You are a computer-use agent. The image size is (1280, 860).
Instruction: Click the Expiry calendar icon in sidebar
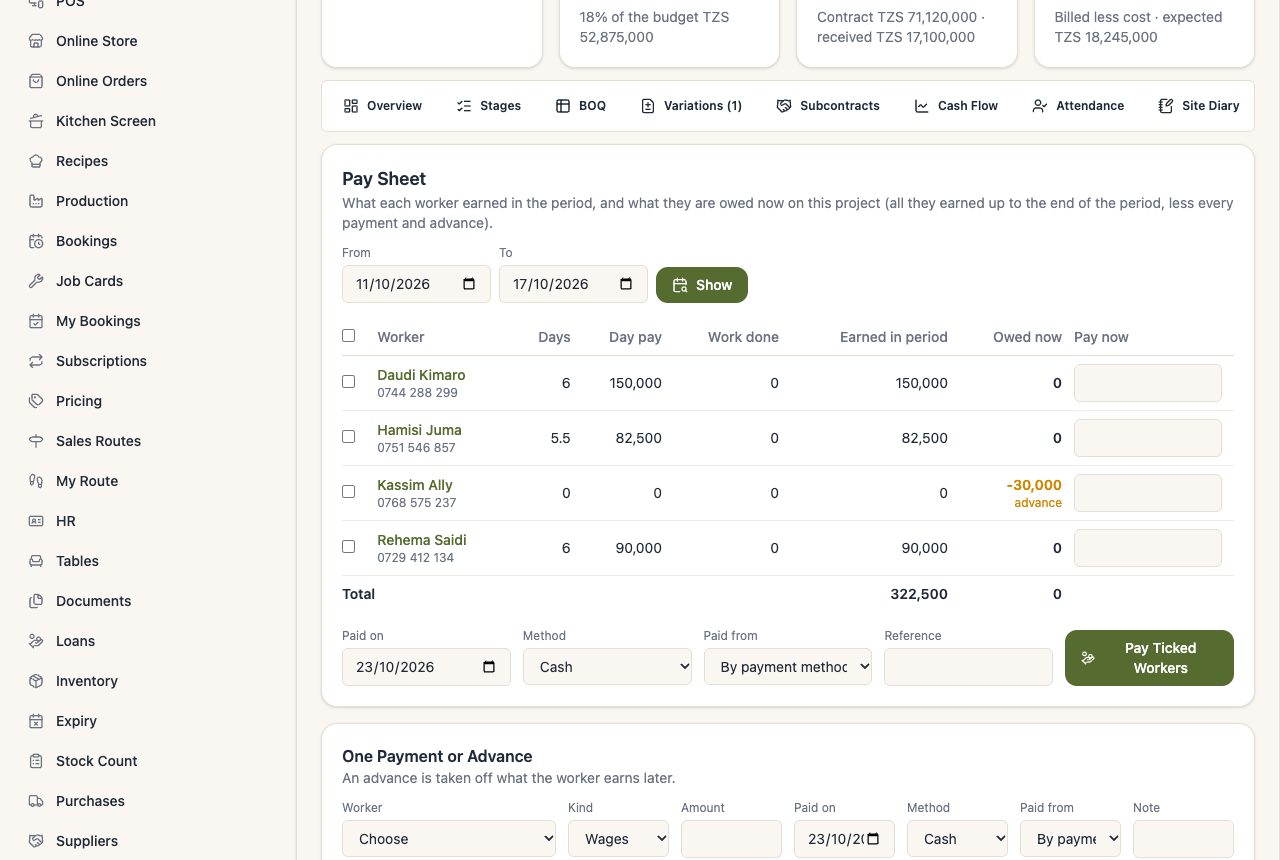pos(36,721)
